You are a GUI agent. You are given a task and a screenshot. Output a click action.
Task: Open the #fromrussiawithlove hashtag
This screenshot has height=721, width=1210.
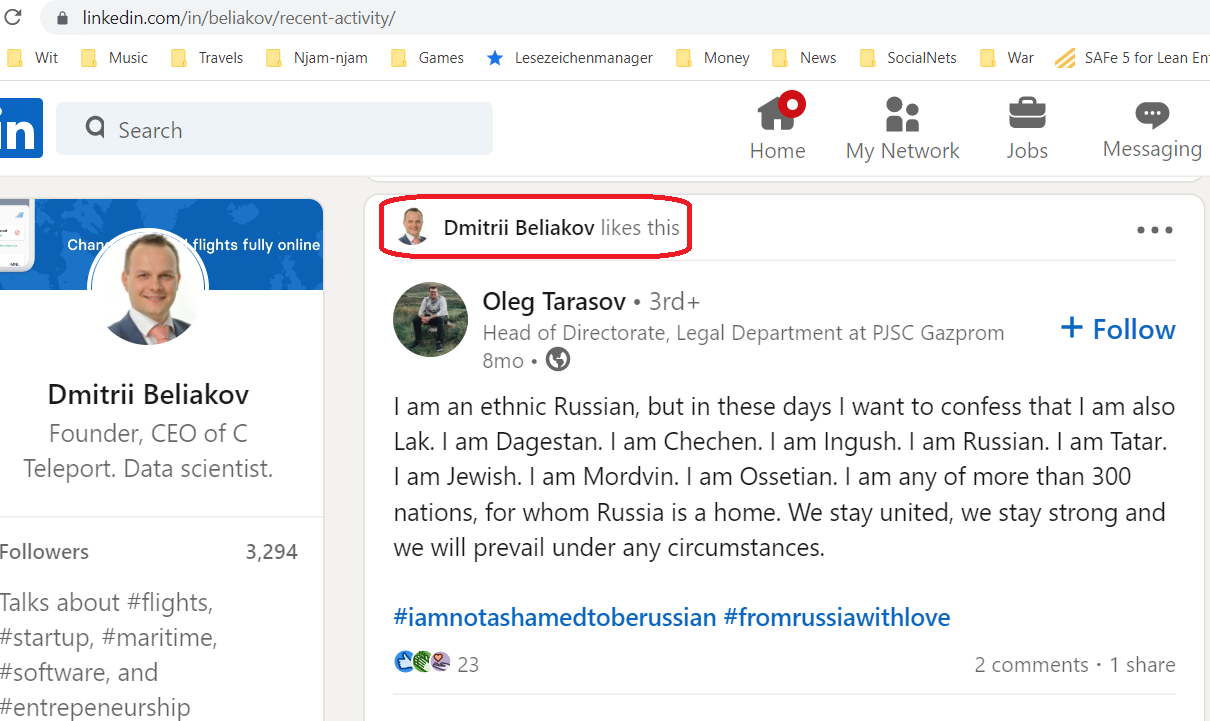point(837,617)
